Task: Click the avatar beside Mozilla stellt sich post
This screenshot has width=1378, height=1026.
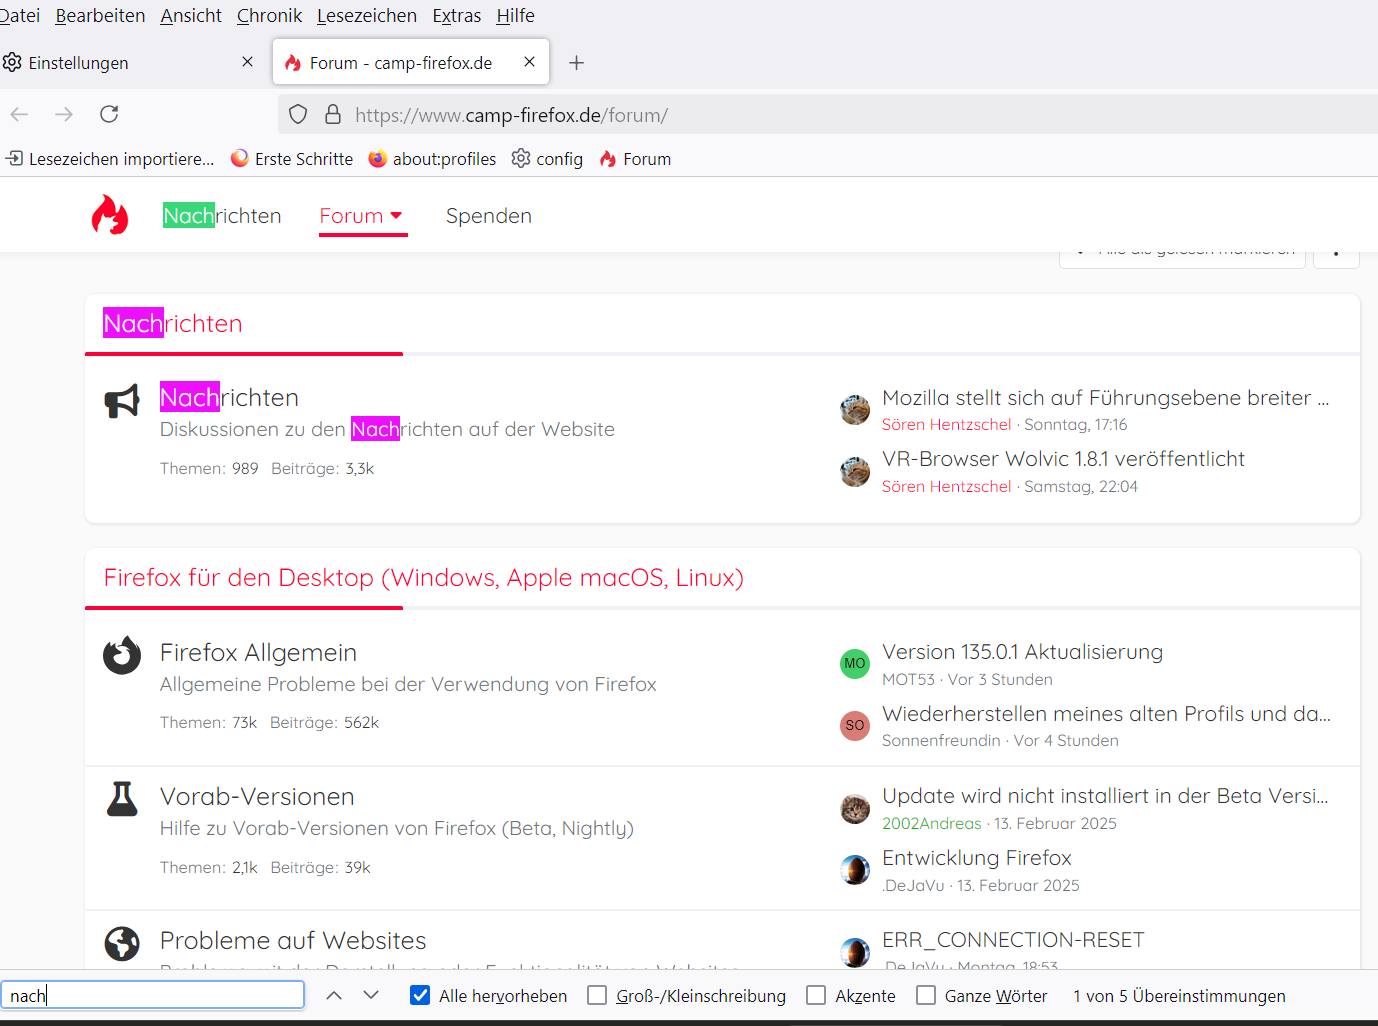Action: point(855,410)
